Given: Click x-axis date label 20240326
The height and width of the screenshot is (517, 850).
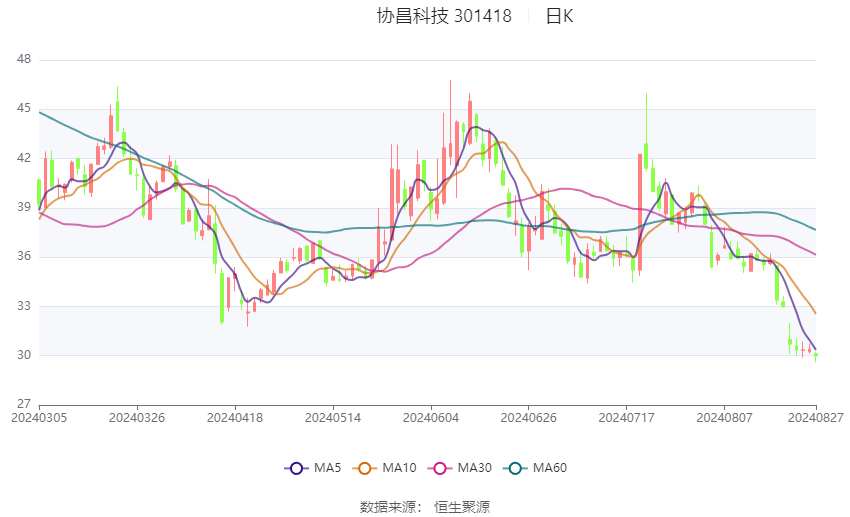Looking at the screenshot, I should coord(137,418).
